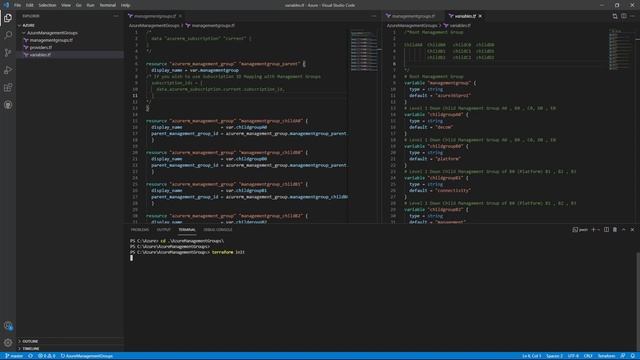Split the terminal panel
Viewport: 640px width, 360px height.
607,230
